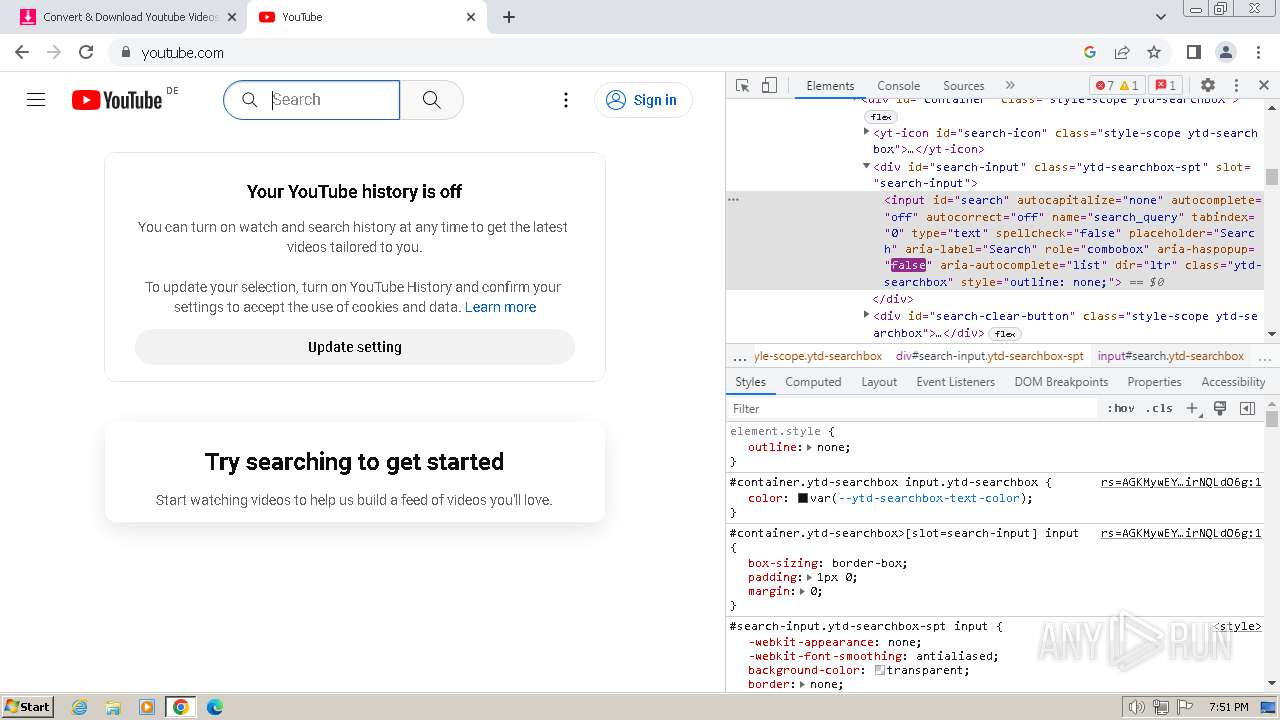Viewport: 1280px width, 720px height.
Task: Switch to the Elements tab
Action: point(830,85)
